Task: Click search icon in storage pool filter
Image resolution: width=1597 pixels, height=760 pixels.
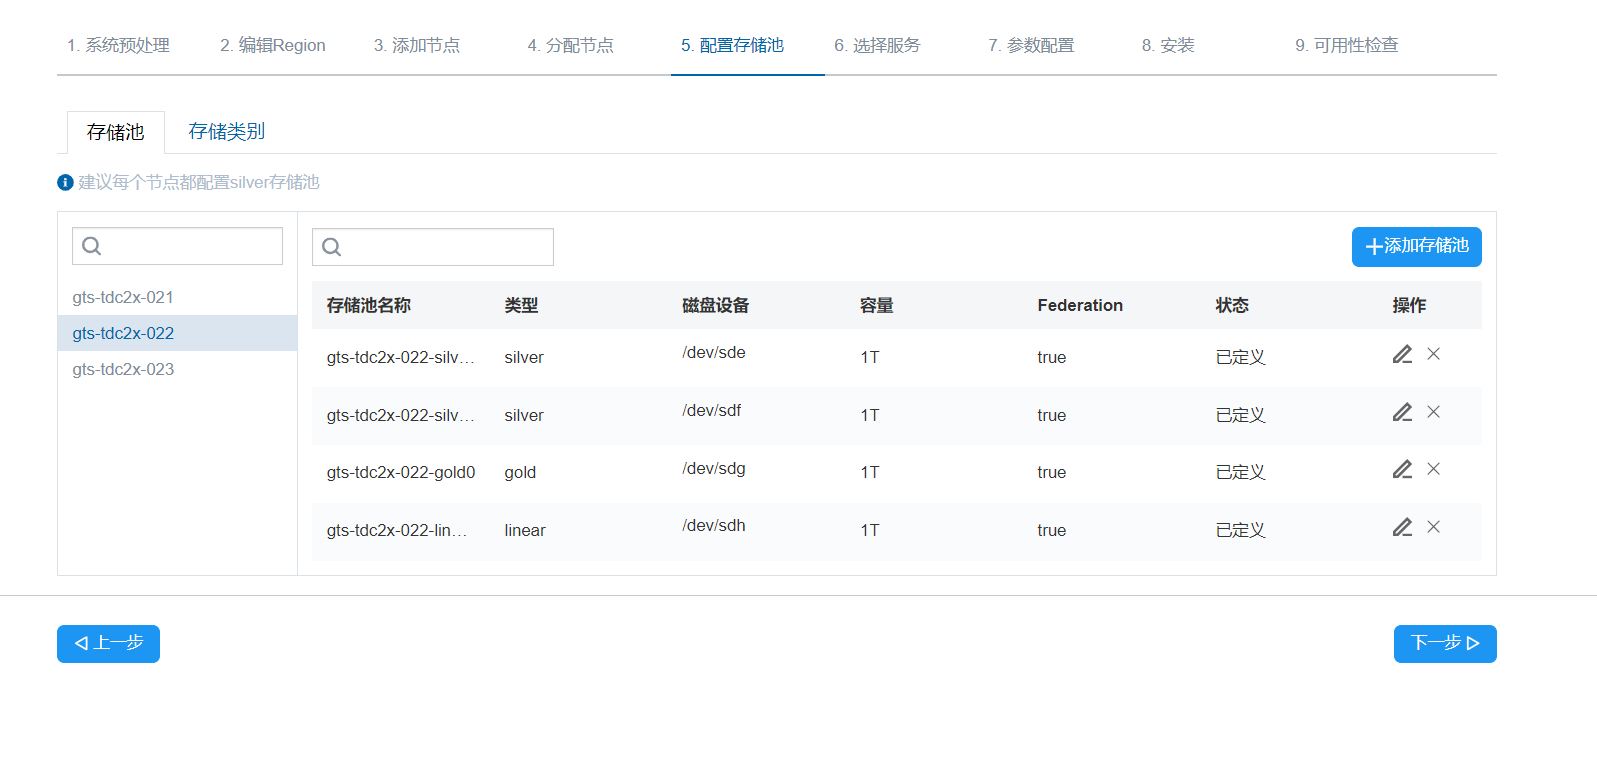Action: [332, 247]
